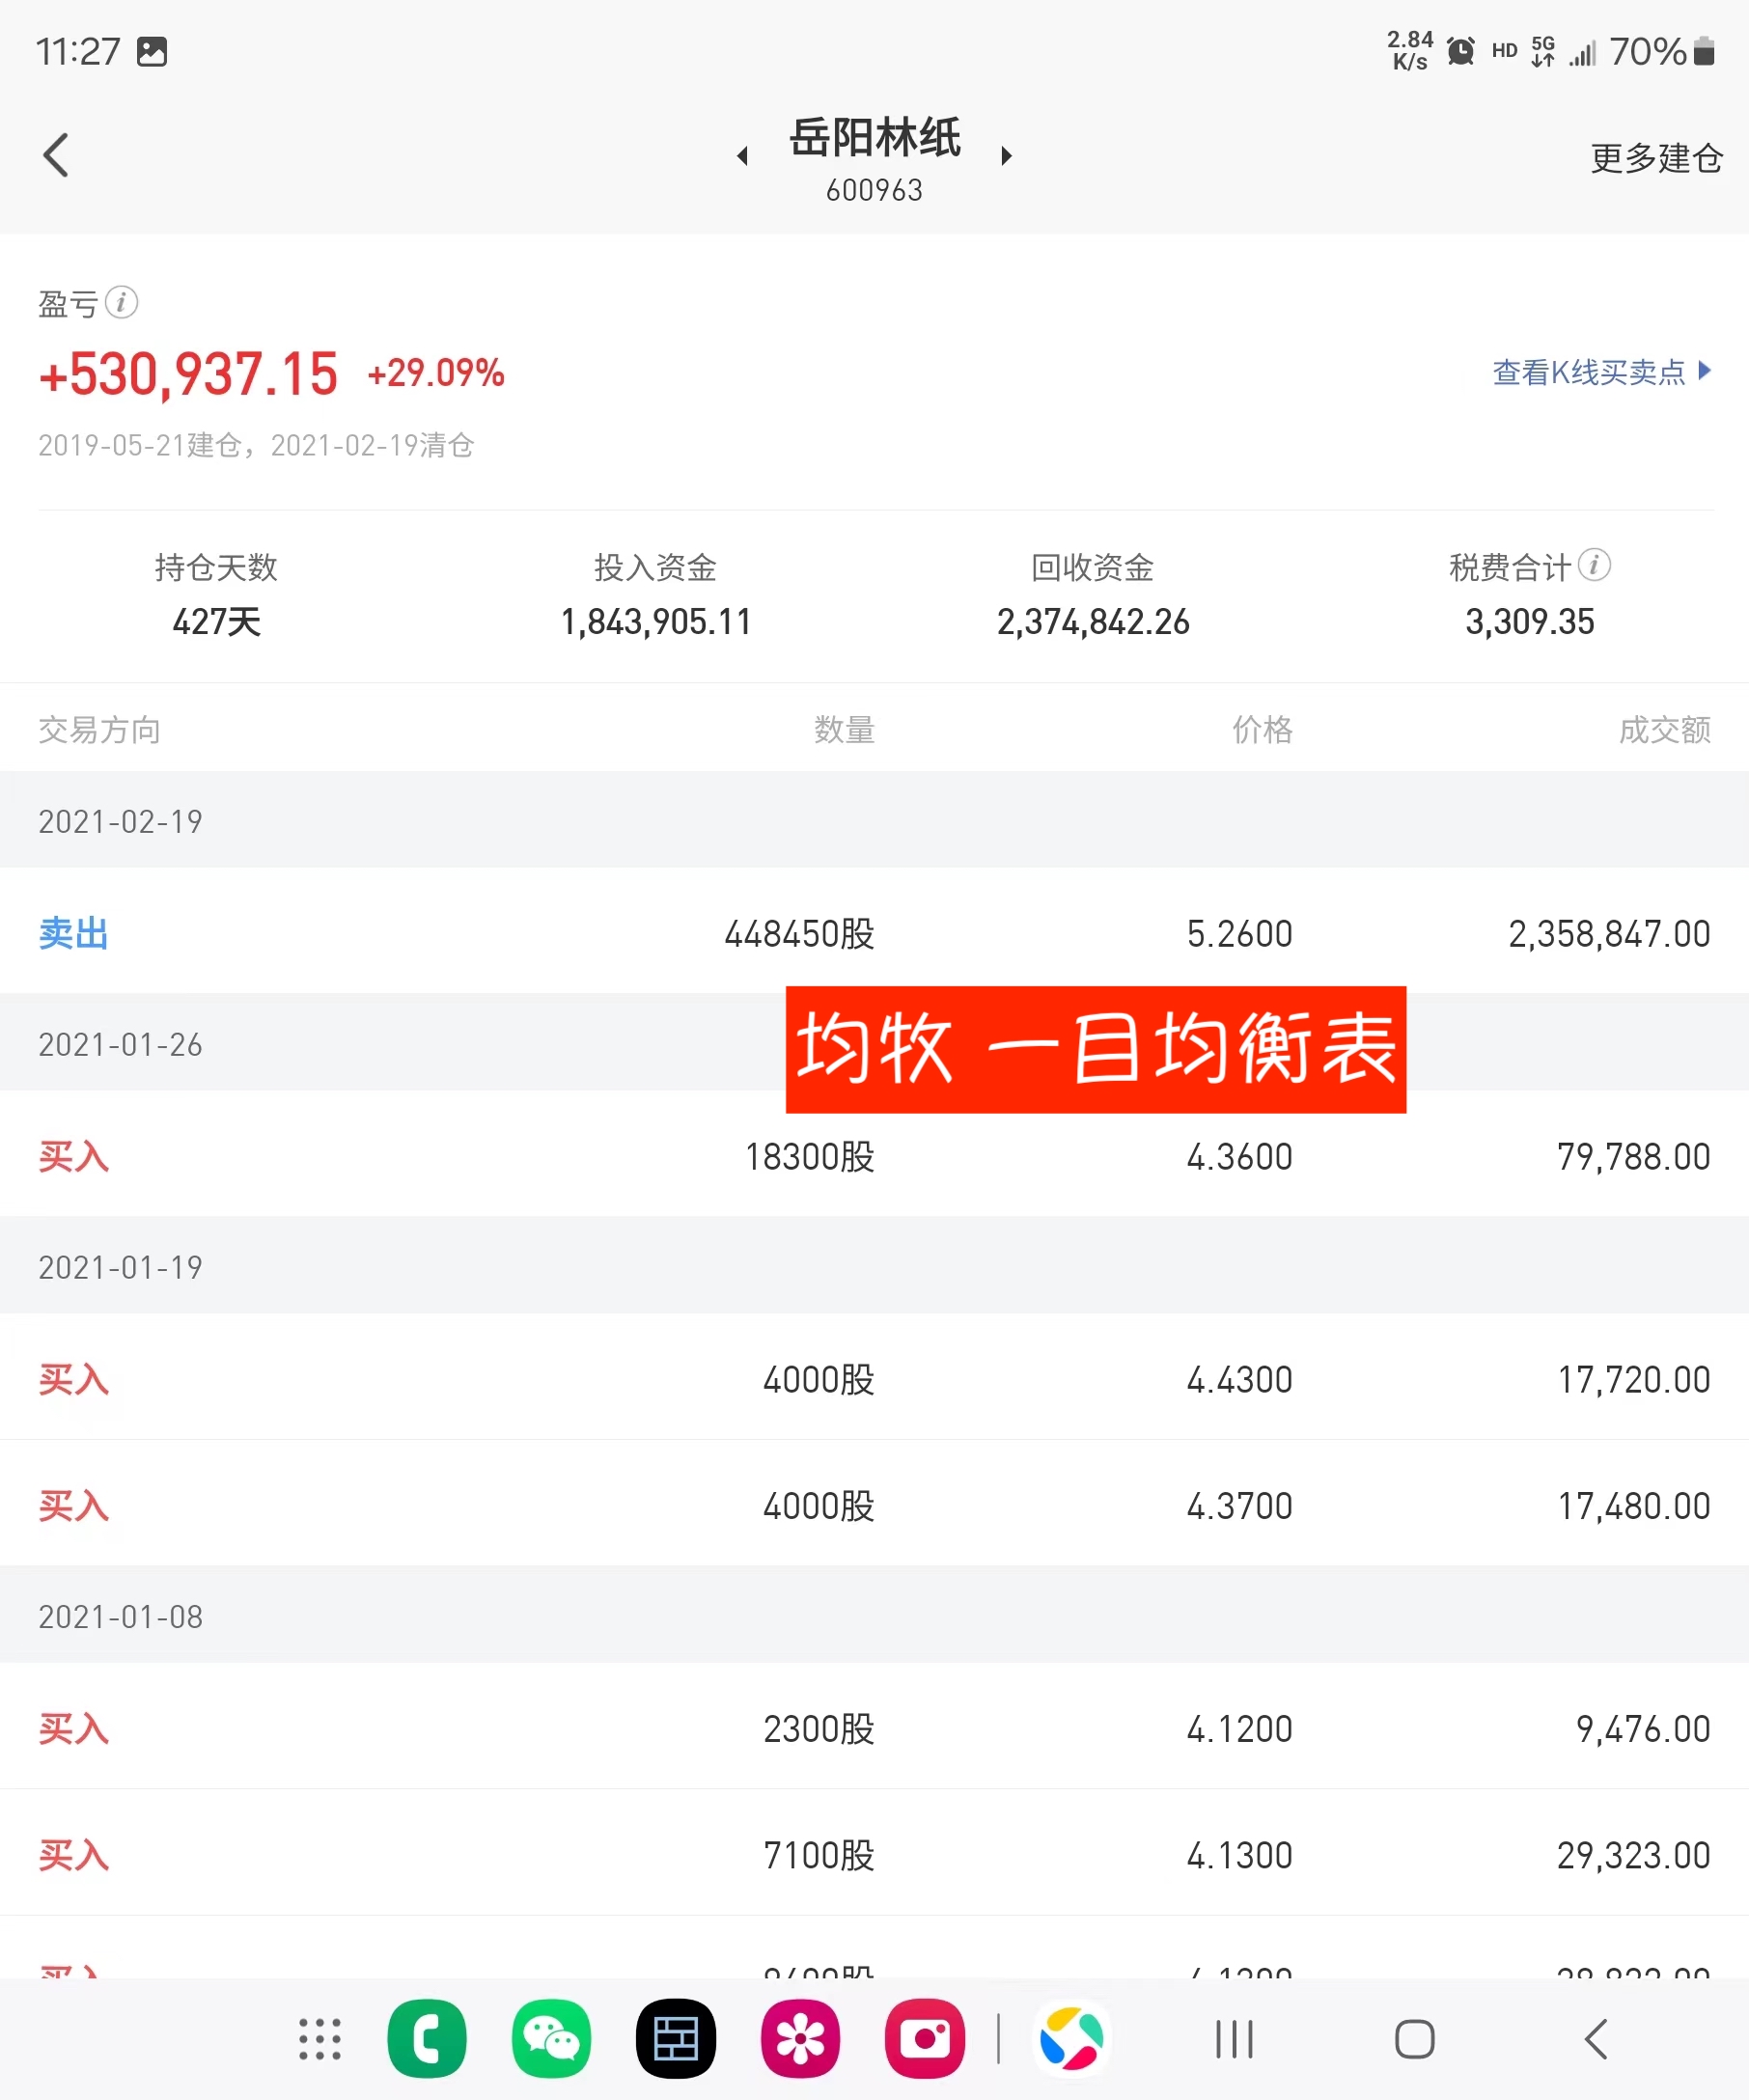Launch the Camera app from the taskbar
The image size is (1749, 2100).
click(x=924, y=2038)
